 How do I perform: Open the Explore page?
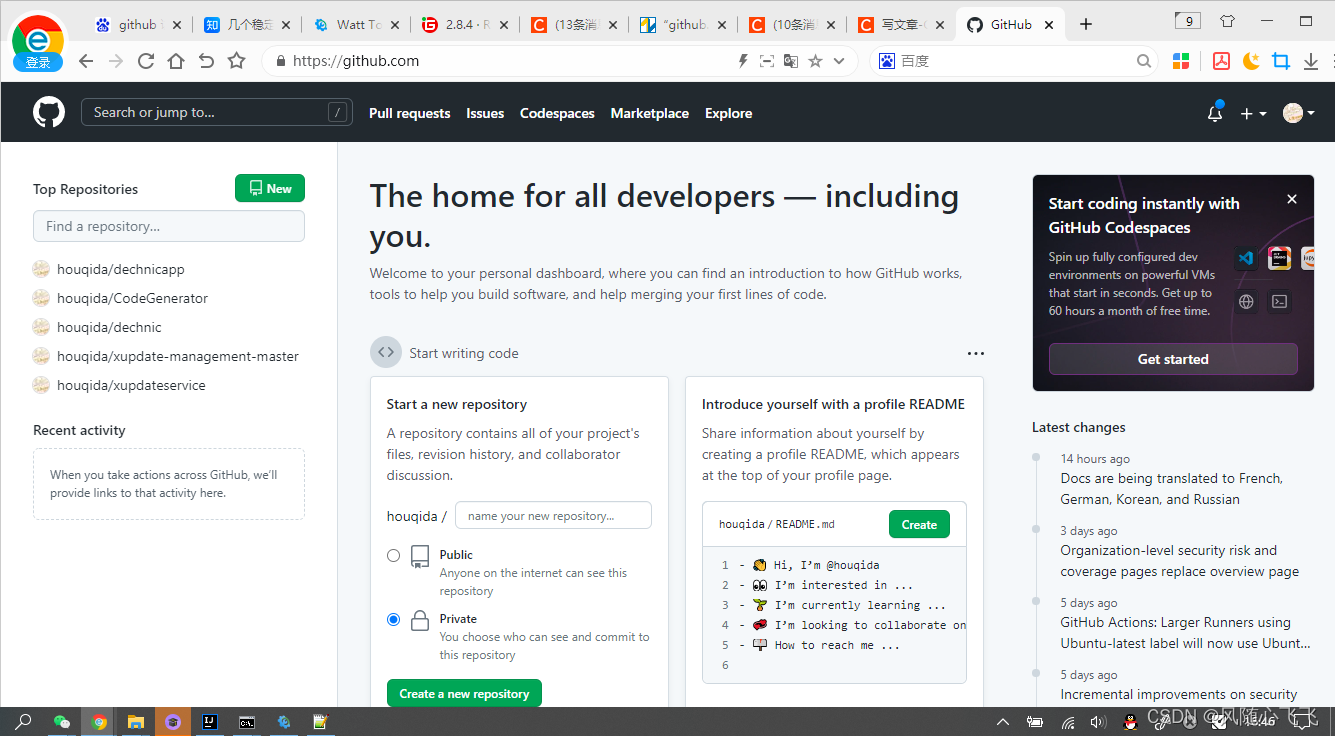click(x=728, y=113)
